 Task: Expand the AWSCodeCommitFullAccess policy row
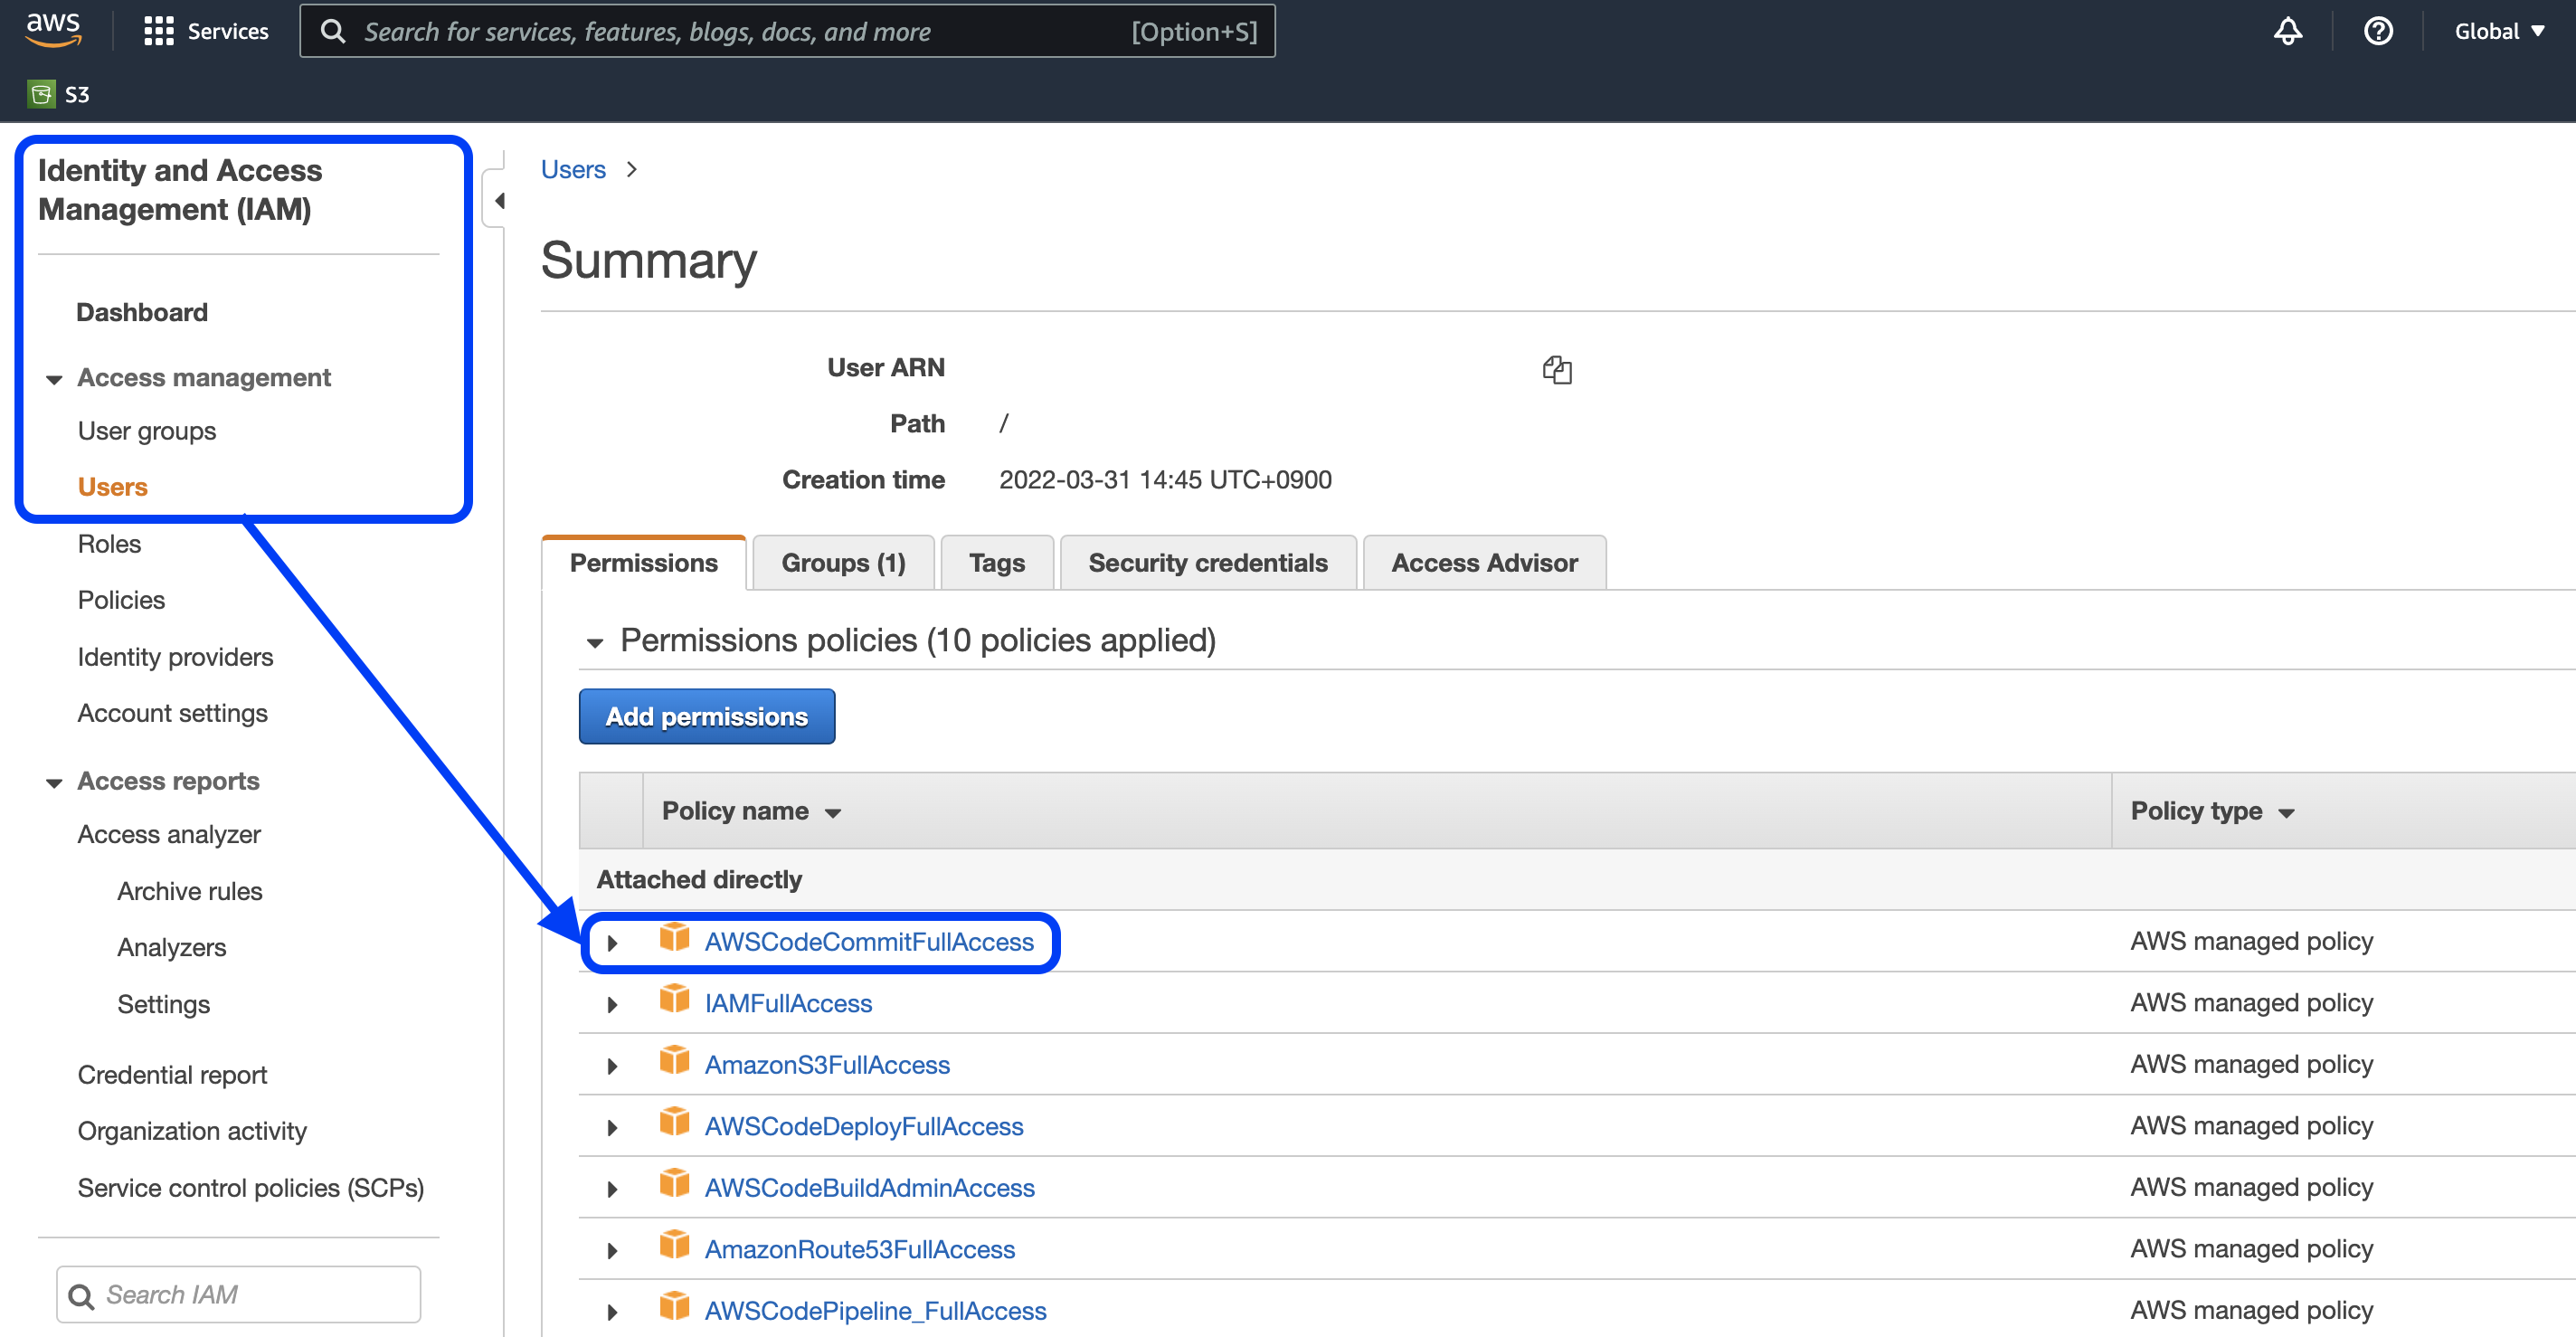click(x=612, y=943)
